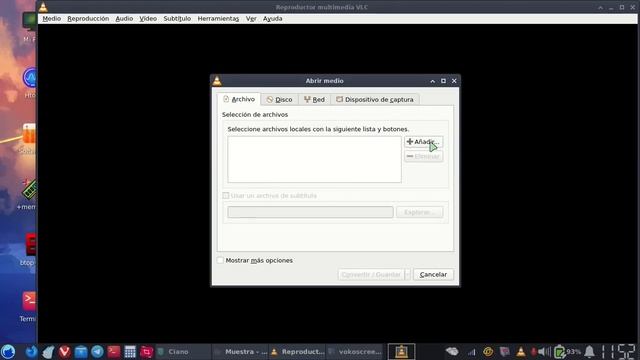640x360 pixels.
Task: Open the screenshot tool in taskbar
Action: tap(147, 351)
